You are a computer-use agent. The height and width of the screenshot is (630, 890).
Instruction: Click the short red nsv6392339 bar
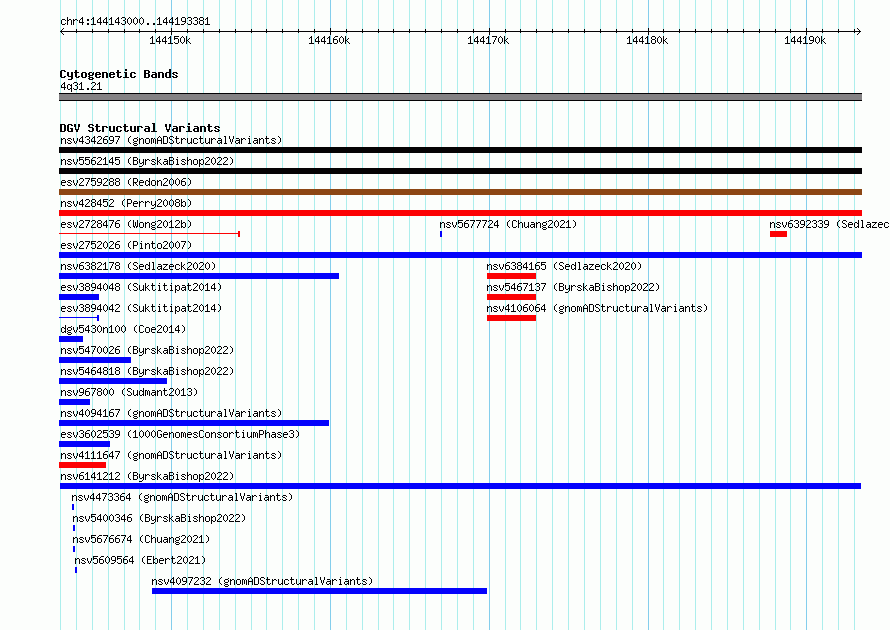click(x=778, y=234)
